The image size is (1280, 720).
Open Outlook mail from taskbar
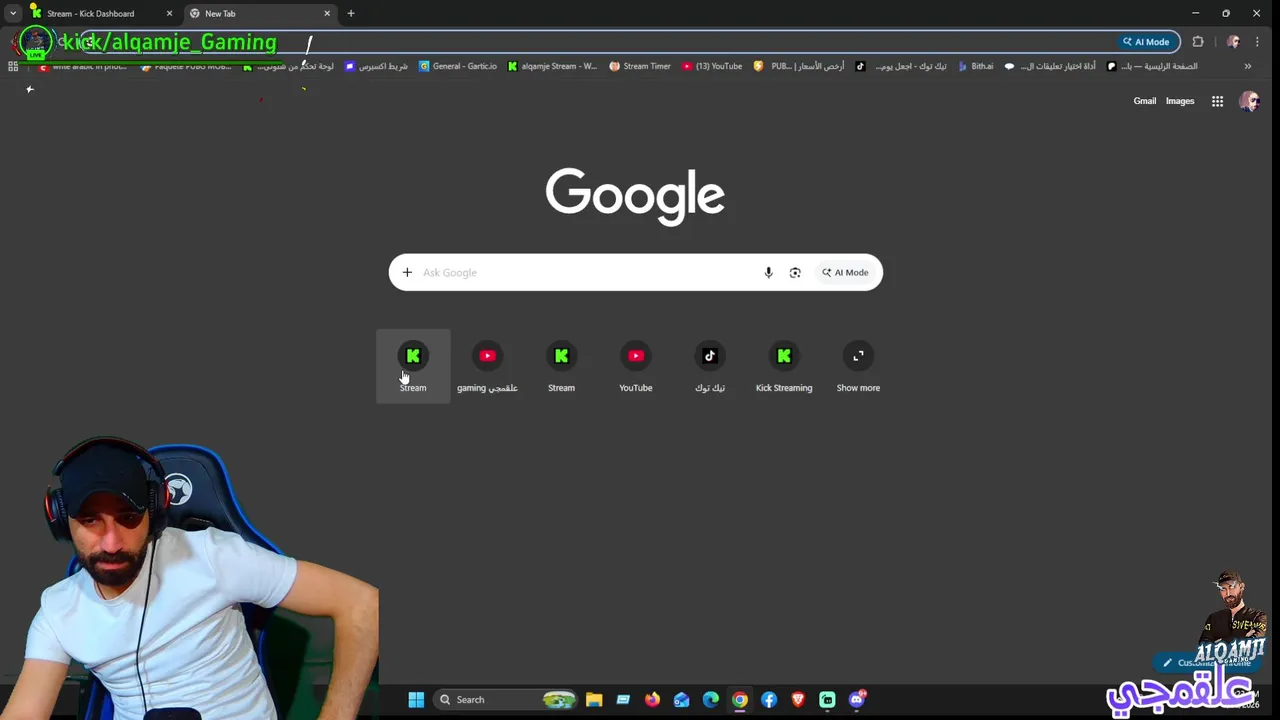click(681, 700)
